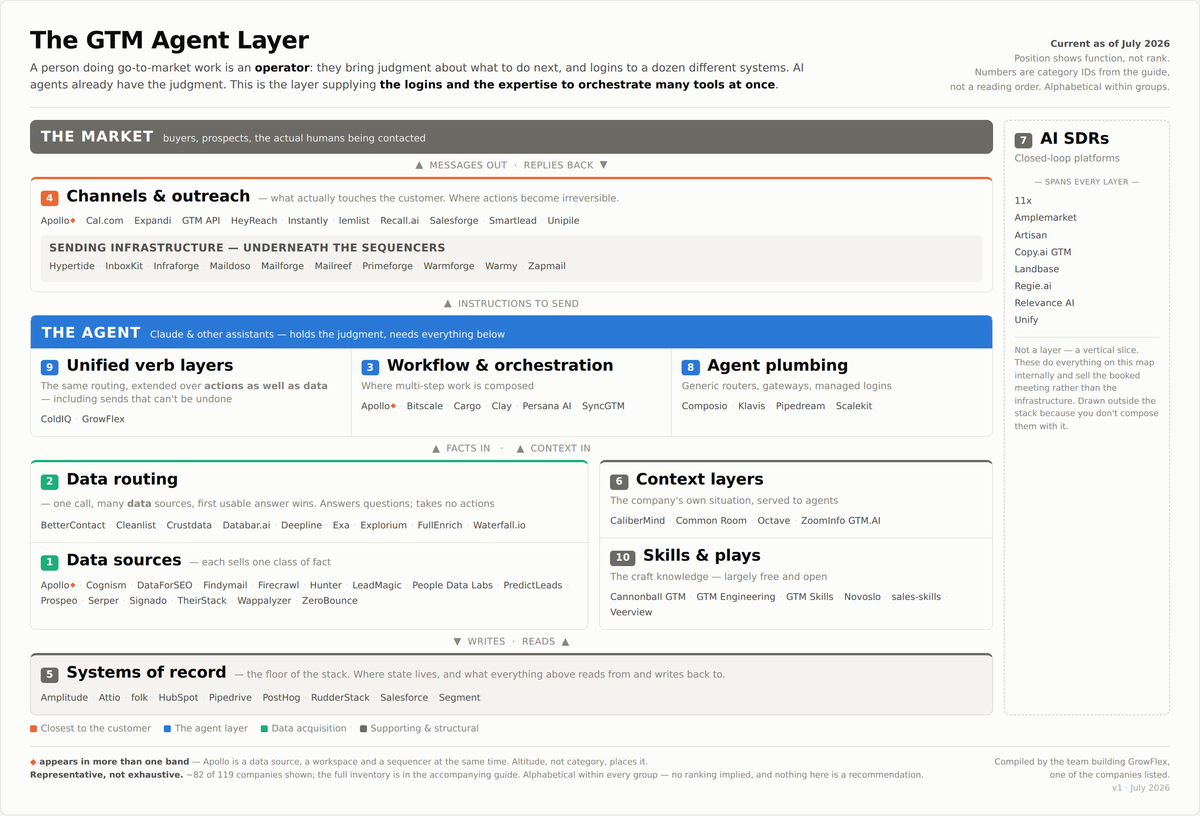Viewport: 1200px width, 816px height.
Task: Click 'Exa' under Data routing
Action: coord(341,526)
